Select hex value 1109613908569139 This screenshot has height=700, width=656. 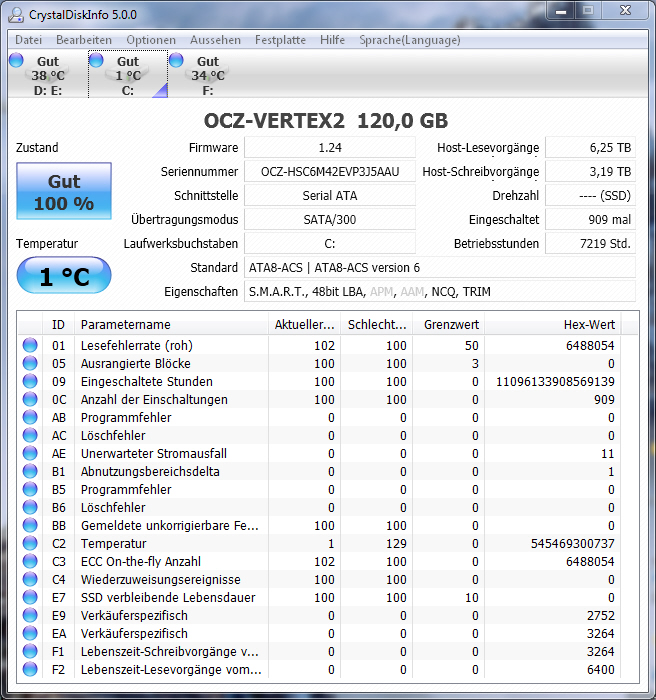555,382
